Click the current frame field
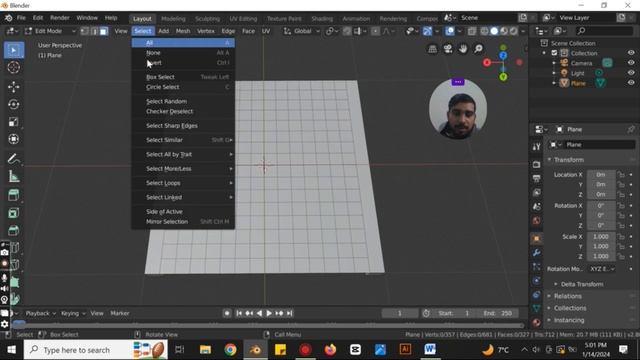This screenshot has width=640, height=360. point(400,313)
